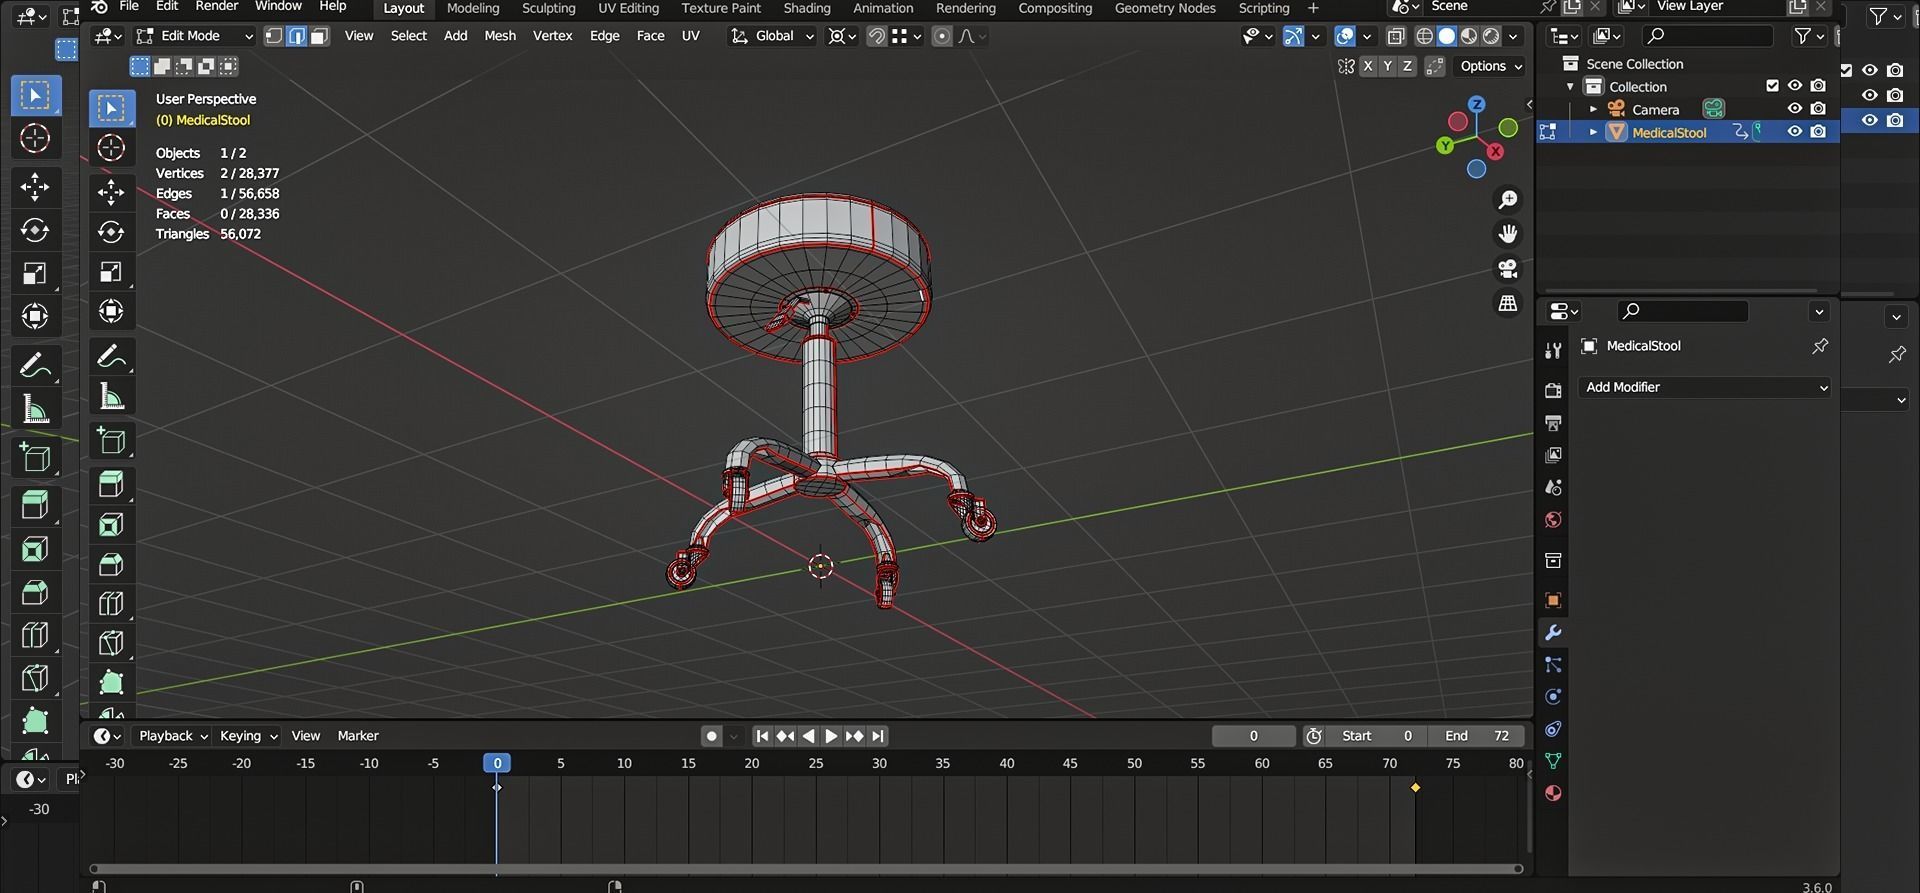Select the Add Cube tool in front viewport toolbar
Image resolution: width=1920 pixels, height=893 pixels.
111,441
